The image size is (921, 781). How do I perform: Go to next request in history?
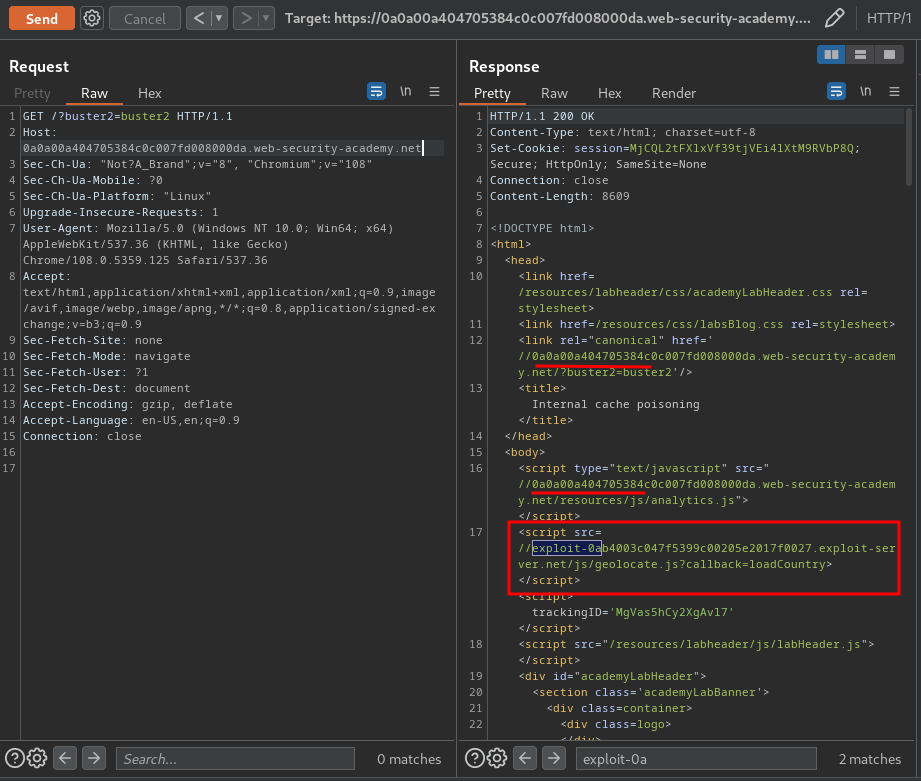click(x=246, y=18)
